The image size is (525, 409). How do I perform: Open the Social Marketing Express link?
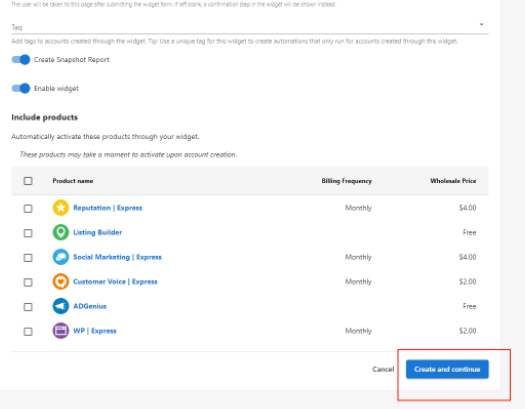tap(117, 257)
